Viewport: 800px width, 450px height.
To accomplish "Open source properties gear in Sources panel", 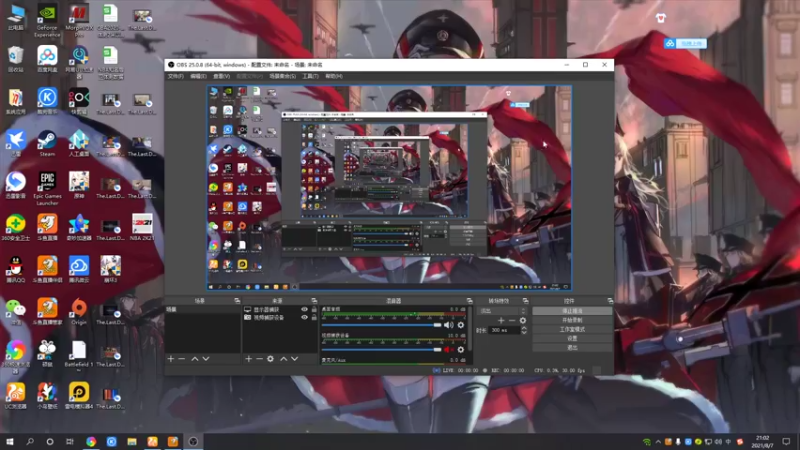I will tap(270, 359).
